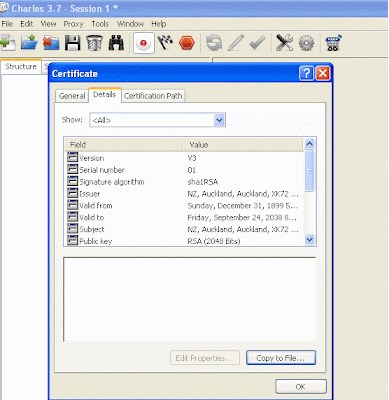Open the Window menu
389x400 pixels.
point(130,24)
